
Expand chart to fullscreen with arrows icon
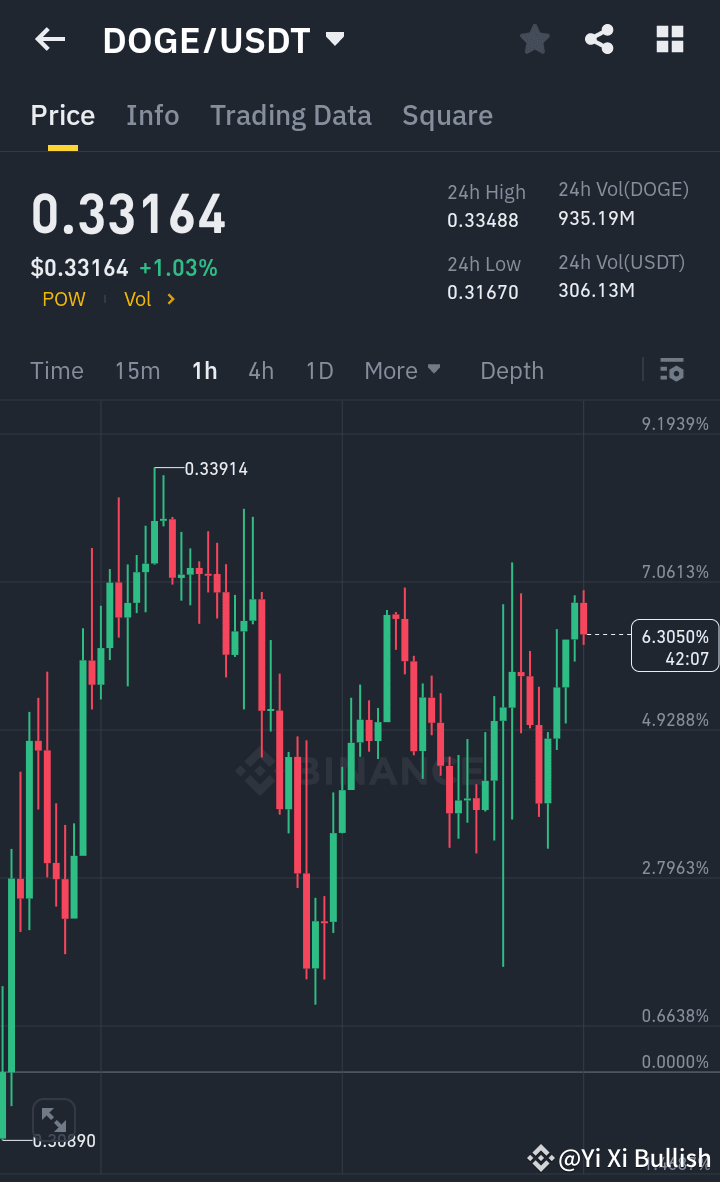coord(54,1120)
